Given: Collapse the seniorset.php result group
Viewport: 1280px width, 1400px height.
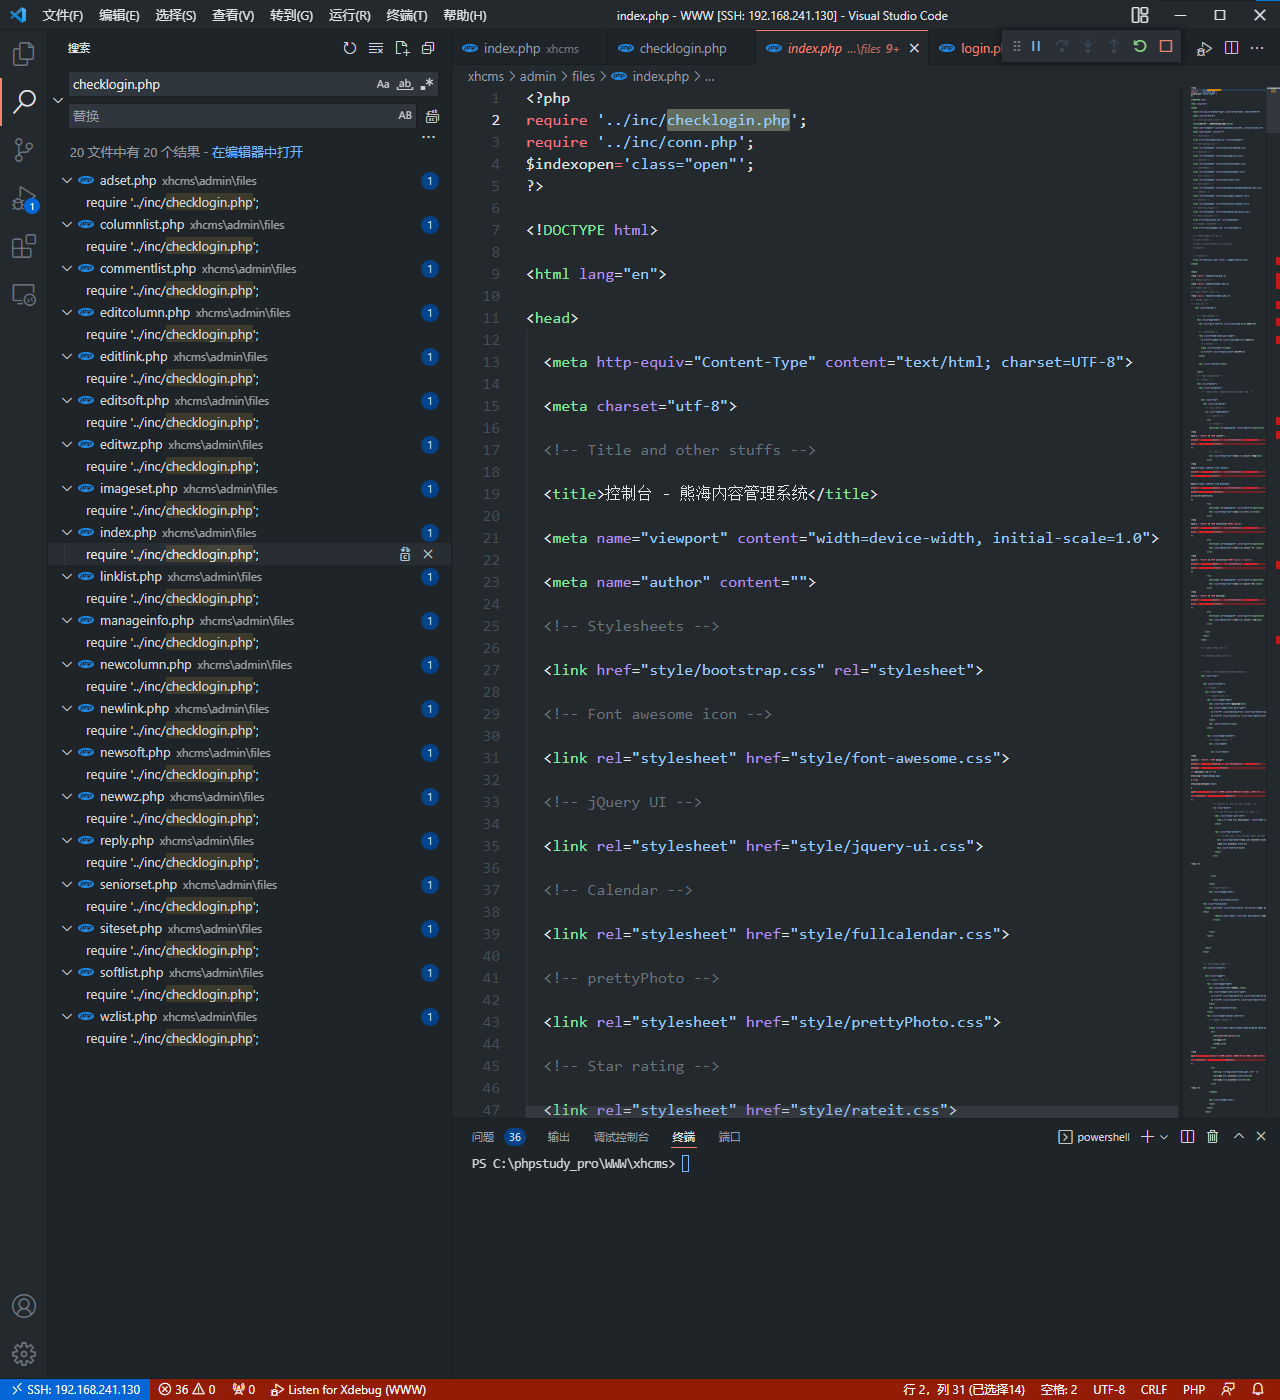Looking at the screenshot, I should 67,884.
